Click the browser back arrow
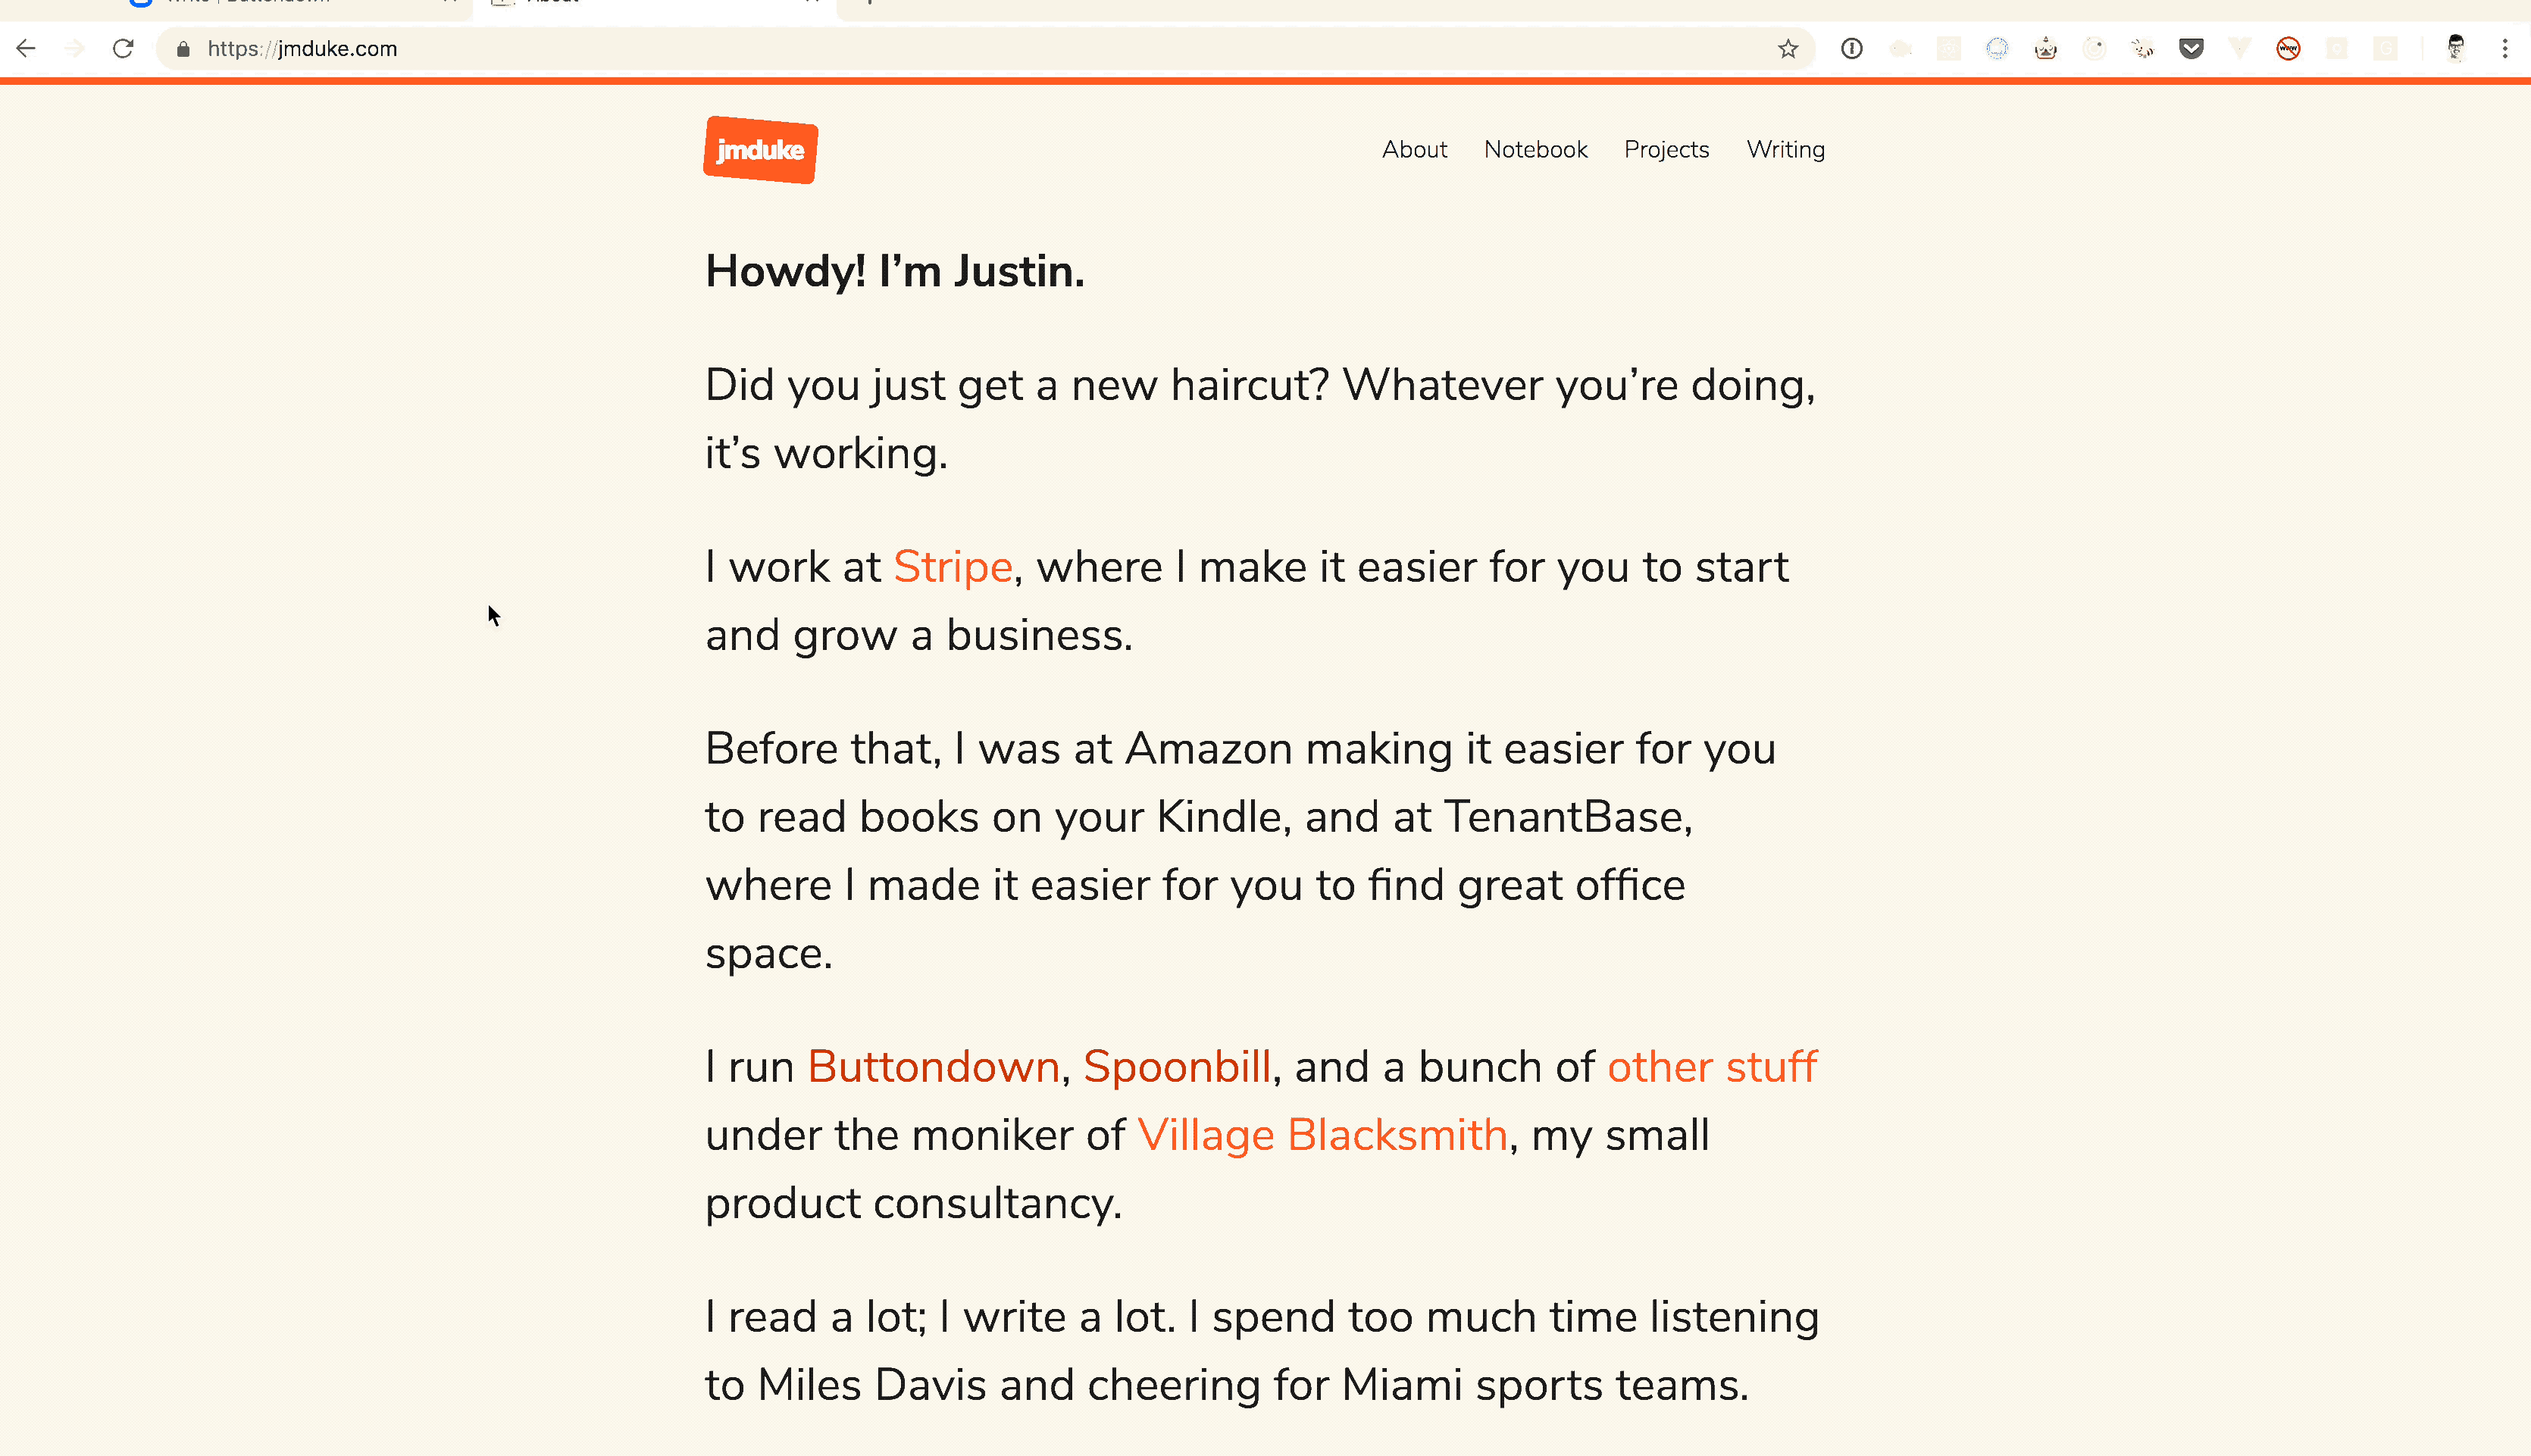This screenshot has height=1456, width=2531. (x=26, y=48)
